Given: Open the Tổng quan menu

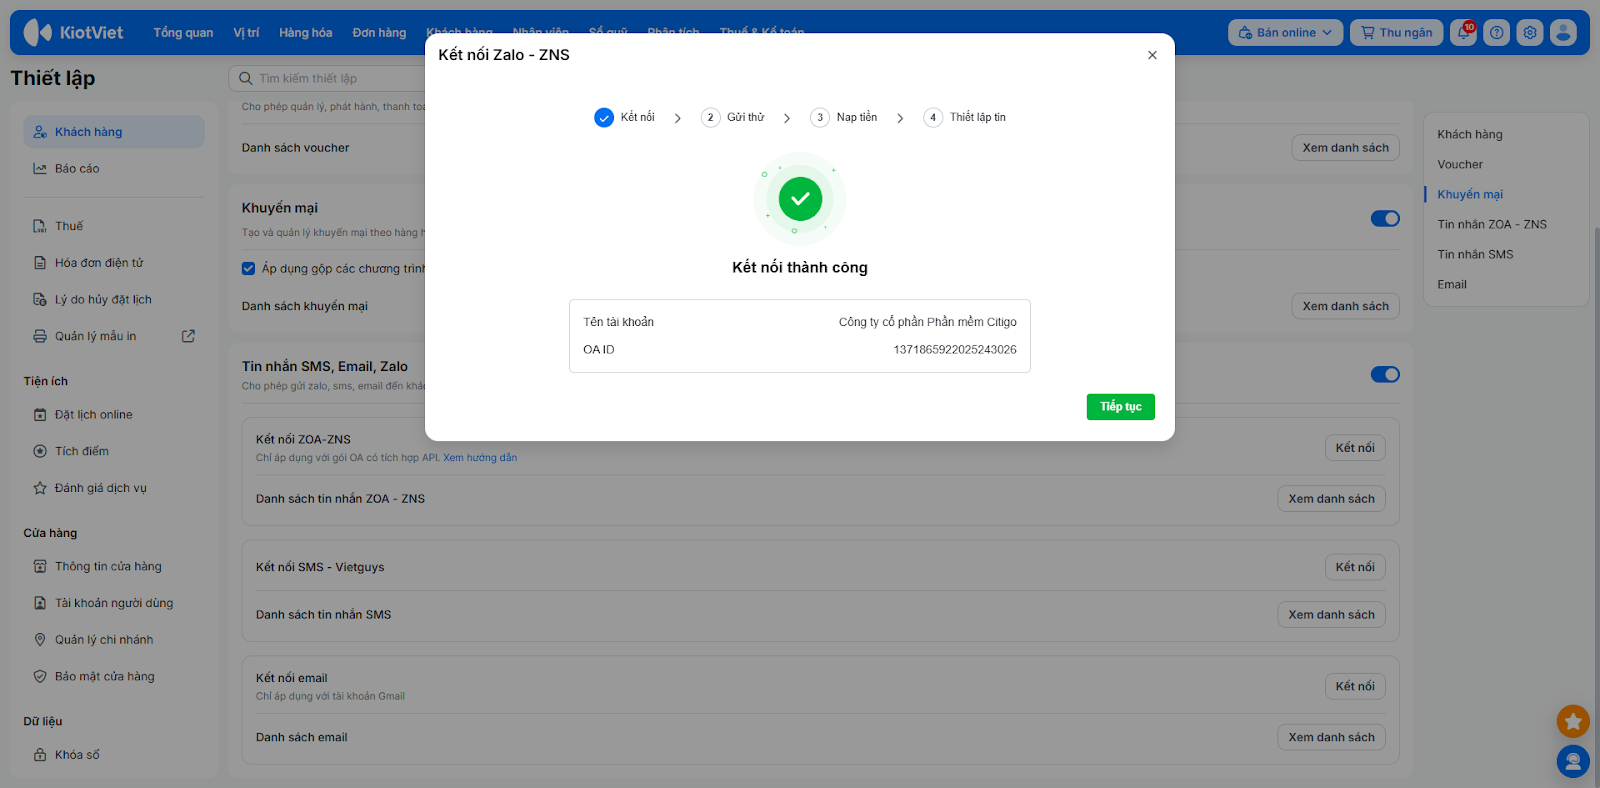Looking at the screenshot, I should pyautogui.click(x=183, y=33).
